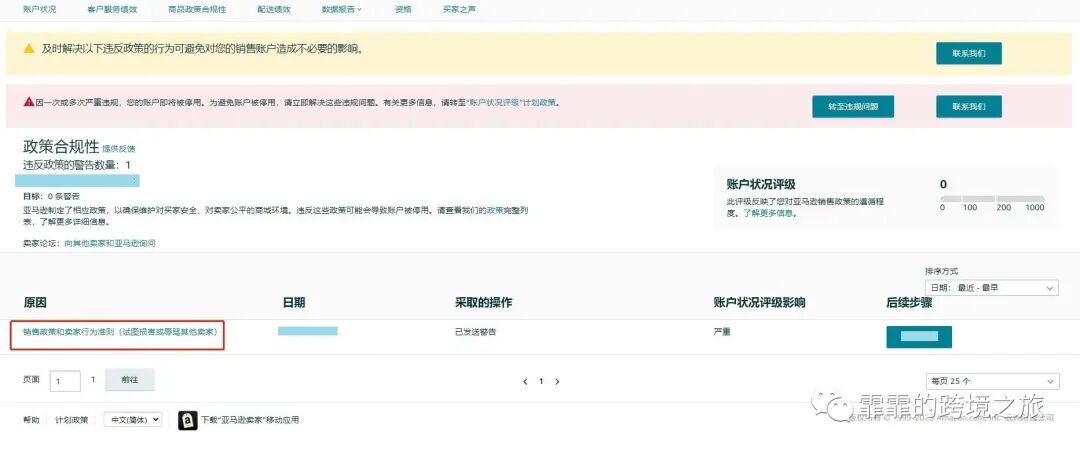Expand the 数据报告 menu
This screenshot has height=454, width=1080.
pos(342,10)
